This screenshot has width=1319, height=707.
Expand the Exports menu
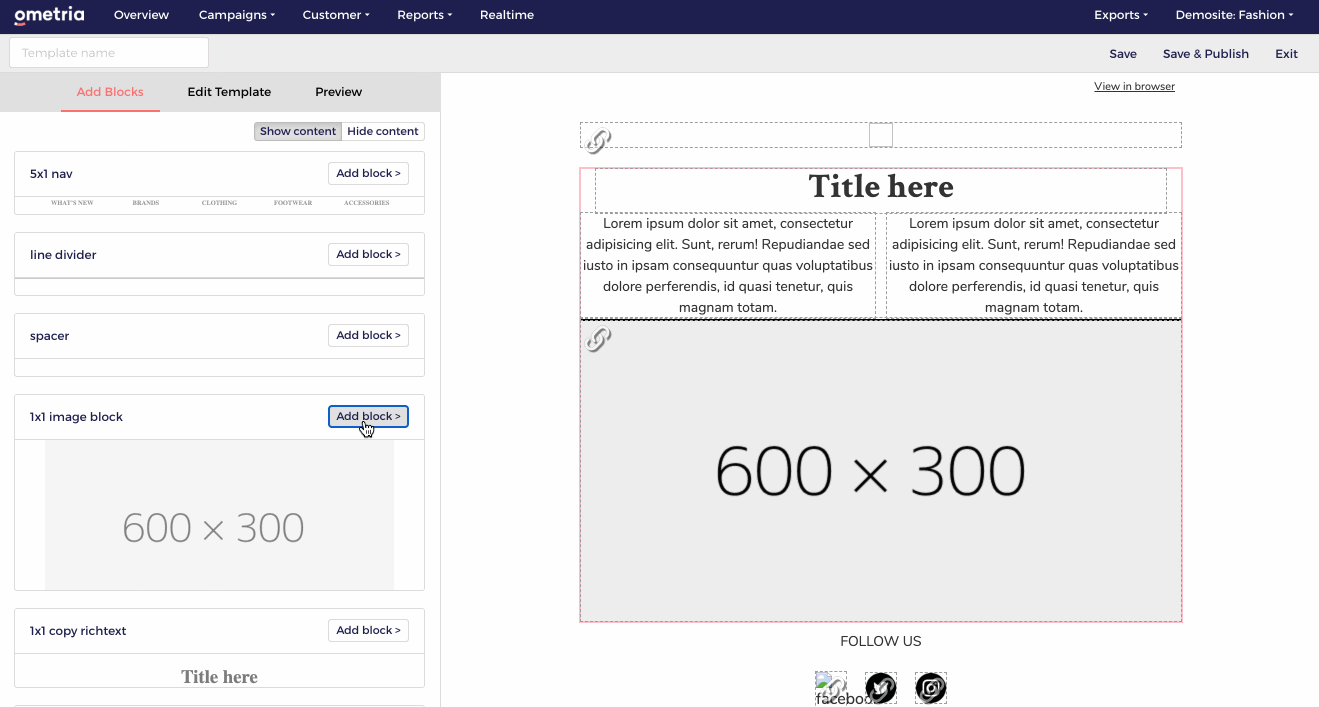coord(1121,15)
